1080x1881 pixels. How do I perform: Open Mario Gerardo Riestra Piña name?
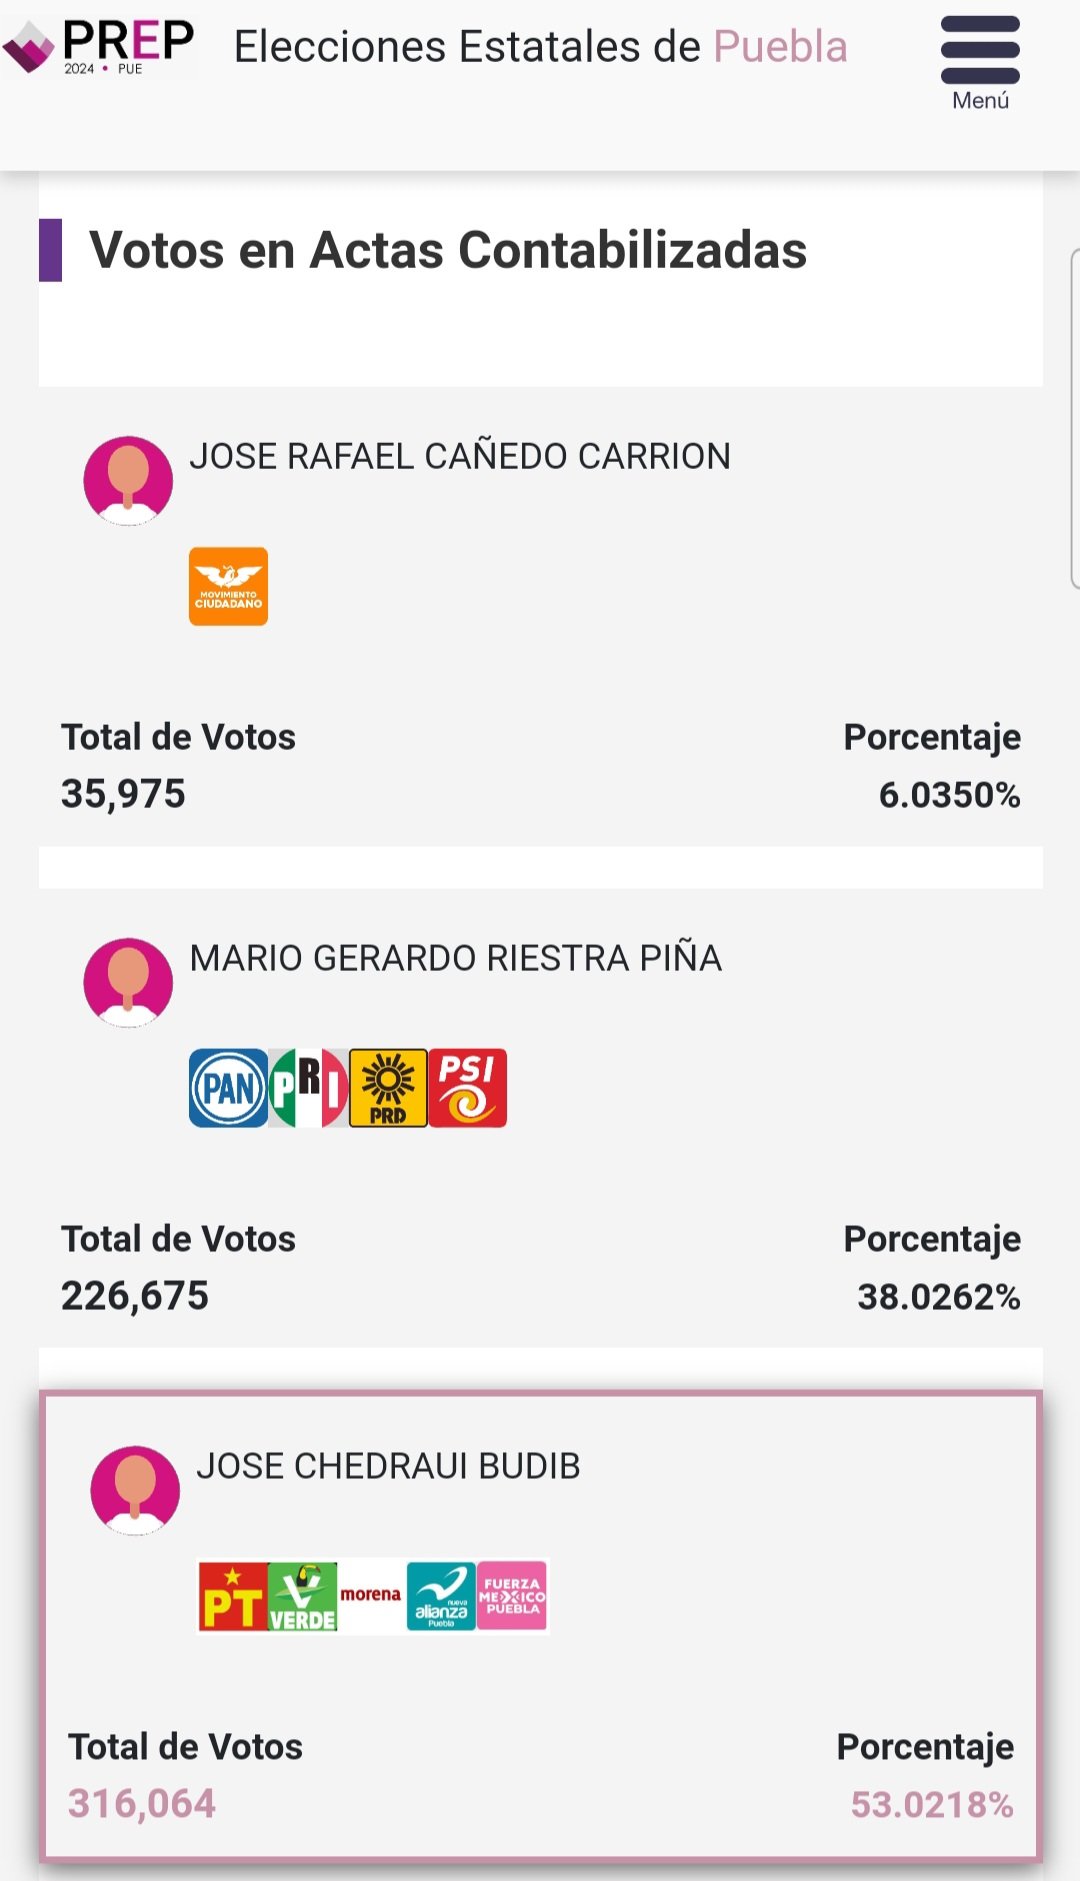455,958
